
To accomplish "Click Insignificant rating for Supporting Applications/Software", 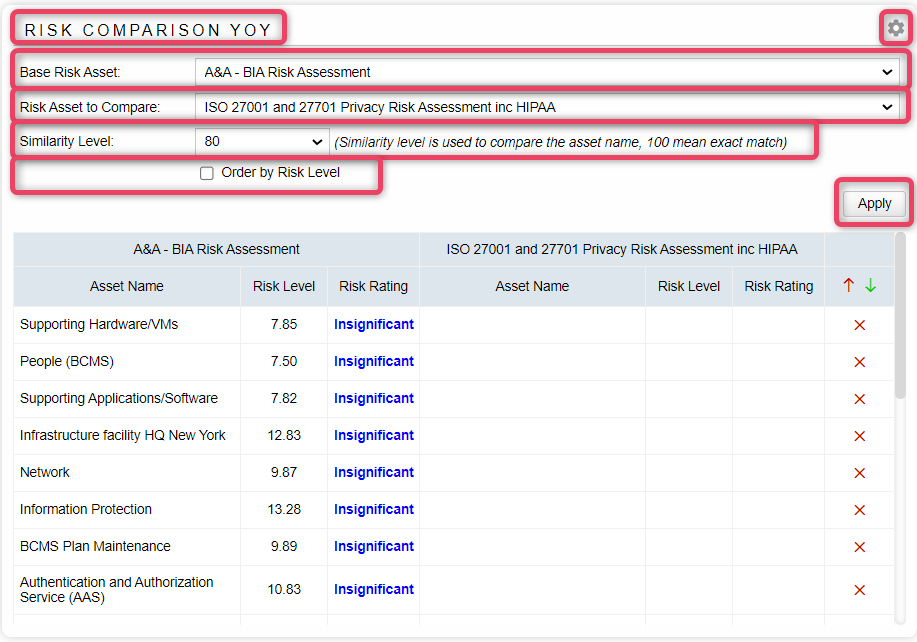I will (374, 398).
